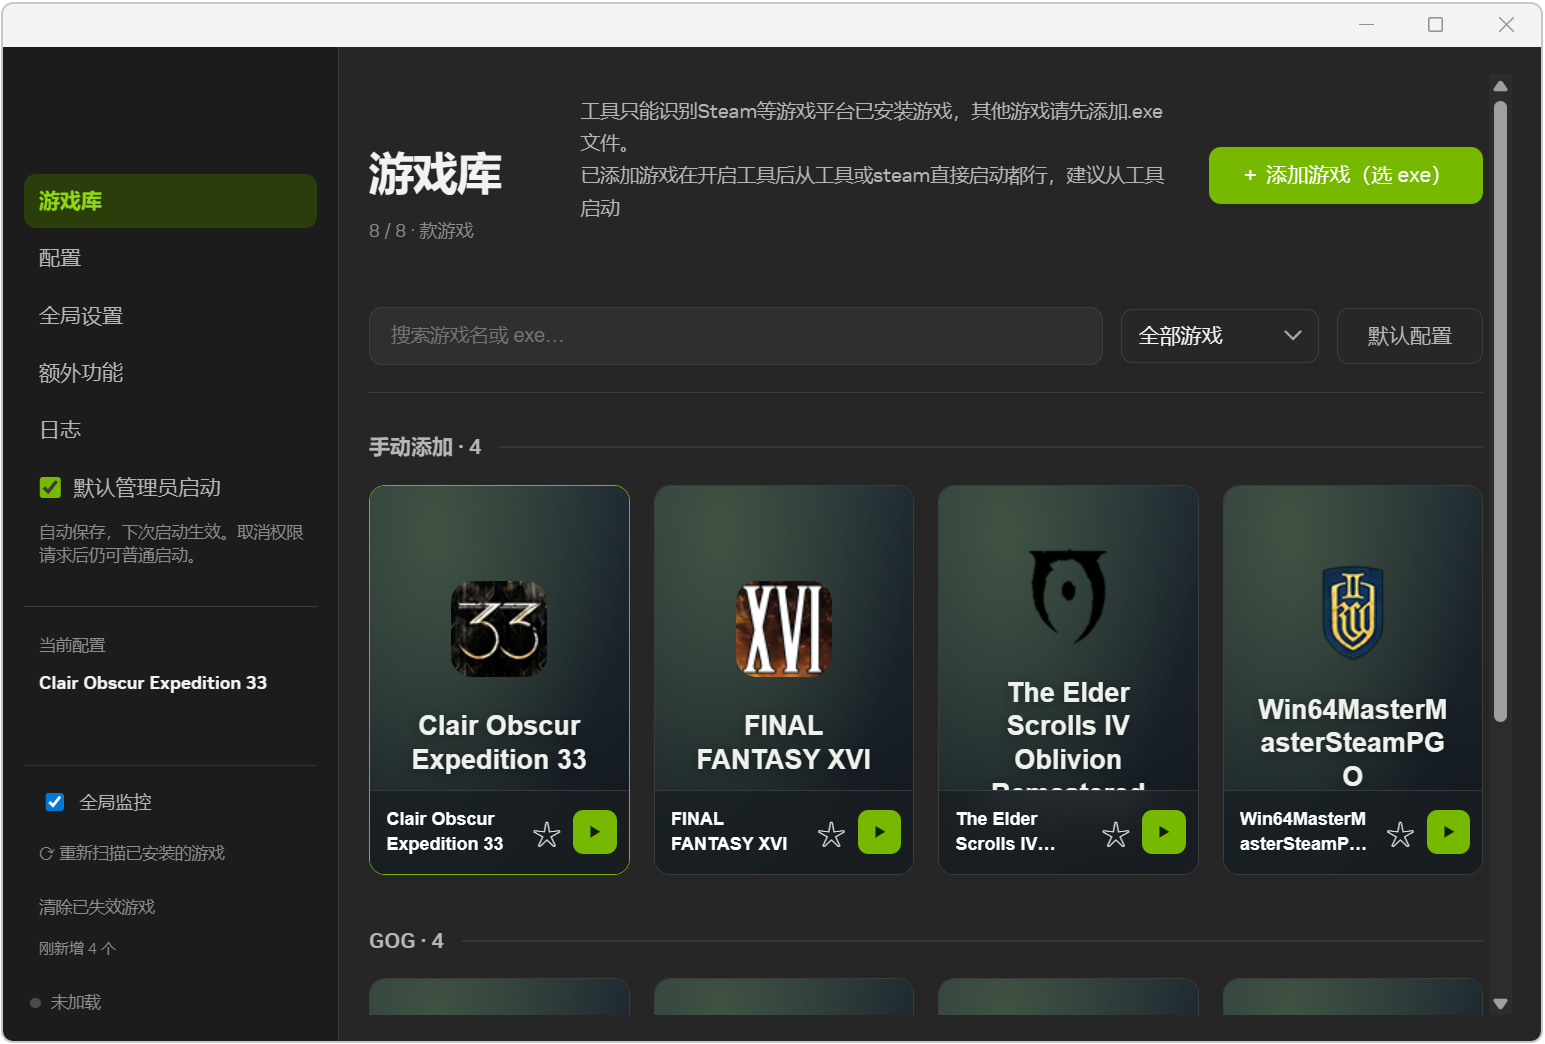Select the Kingdom Come shield icon
The height and width of the screenshot is (1044, 1545).
click(1353, 613)
